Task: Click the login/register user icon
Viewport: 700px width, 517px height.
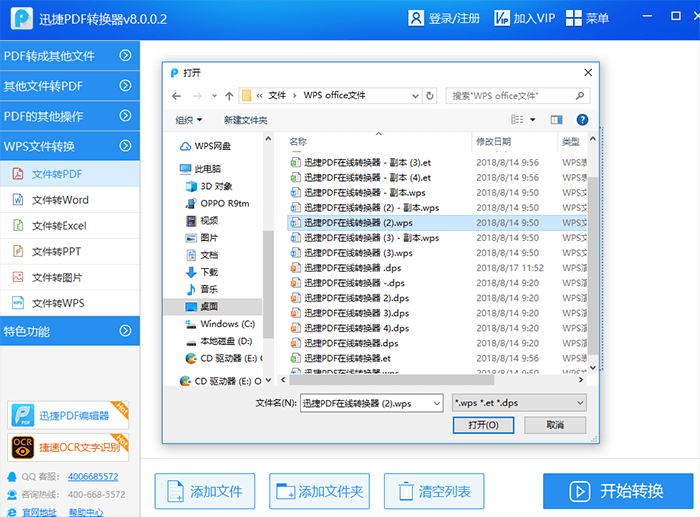Action: tap(416, 18)
